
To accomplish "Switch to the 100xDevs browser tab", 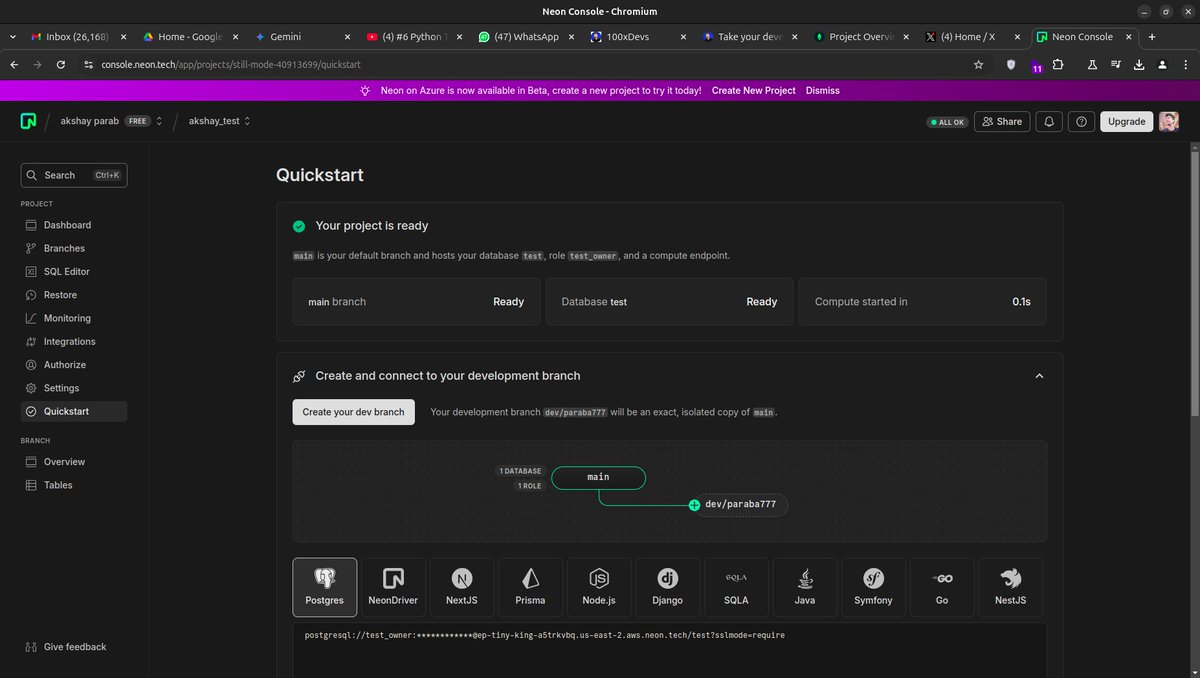I will tap(637, 37).
